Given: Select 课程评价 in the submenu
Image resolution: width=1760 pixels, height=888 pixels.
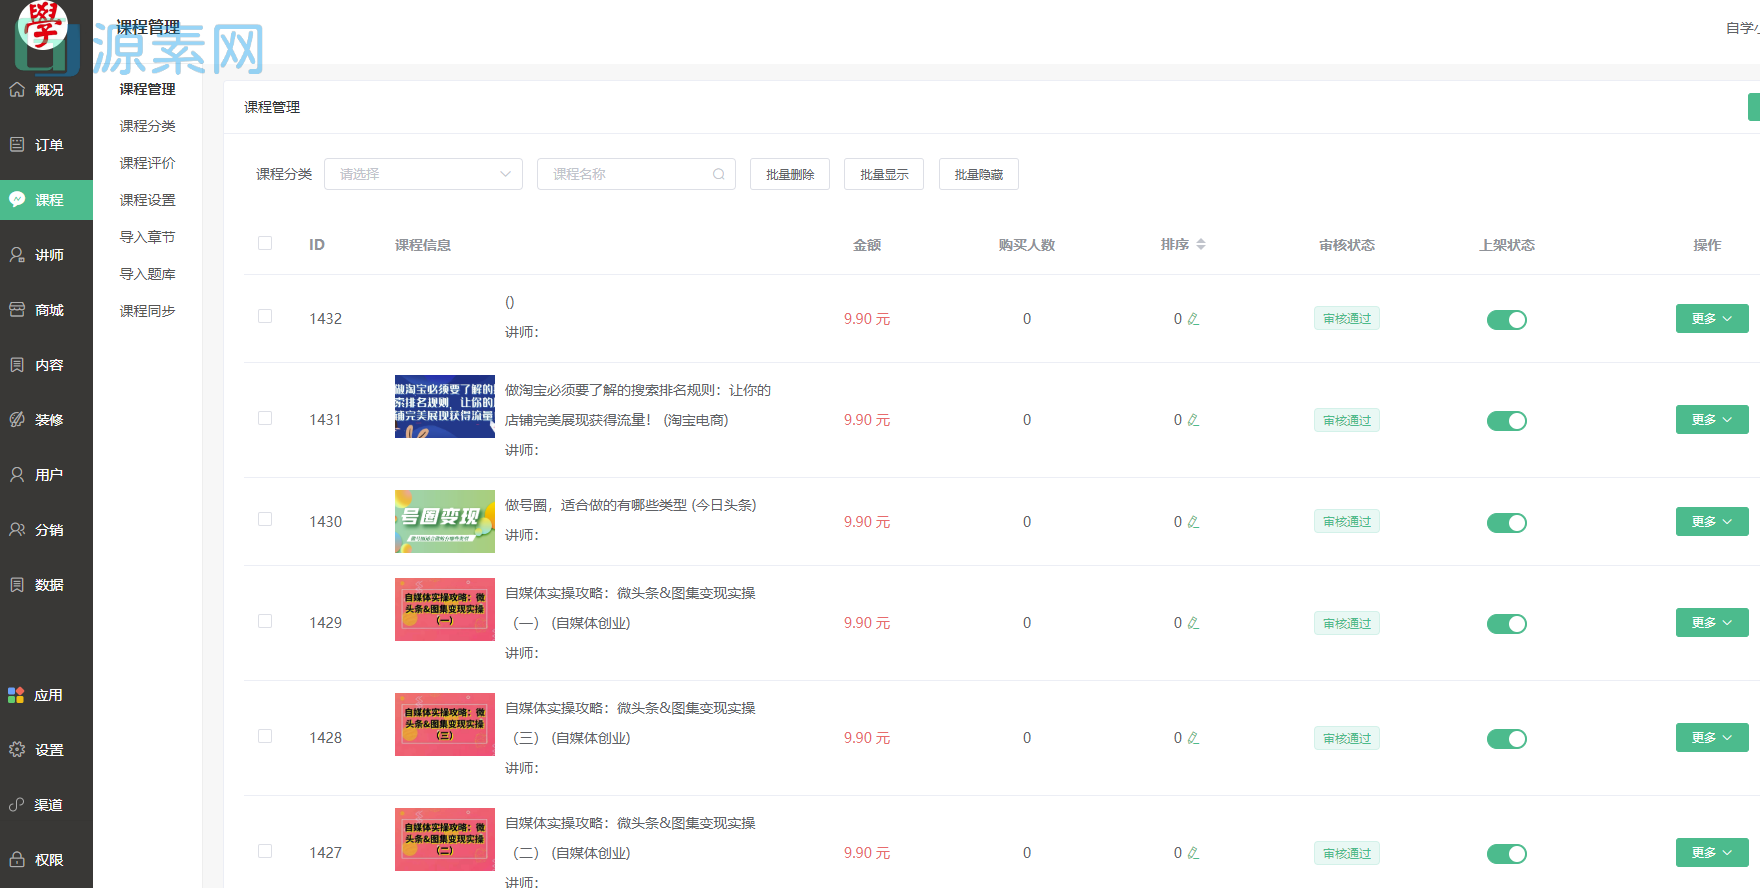Looking at the screenshot, I should pos(147,163).
